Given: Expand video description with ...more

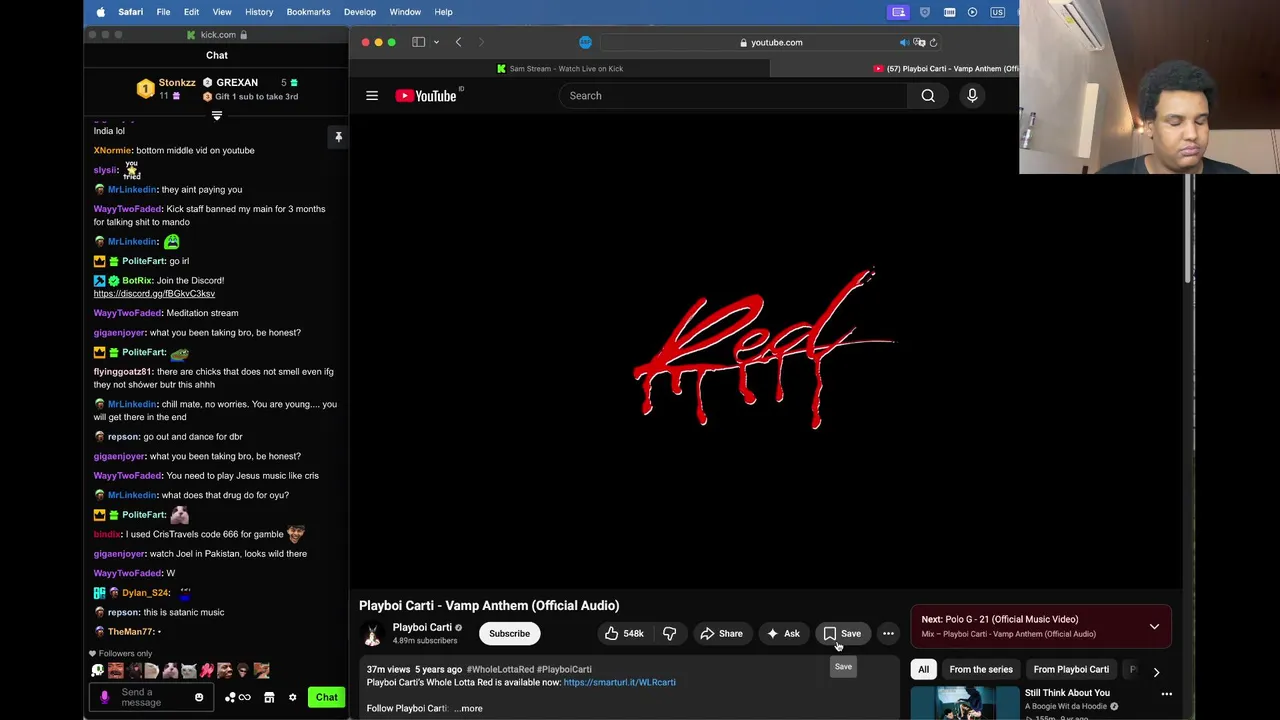Looking at the screenshot, I should (x=468, y=709).
